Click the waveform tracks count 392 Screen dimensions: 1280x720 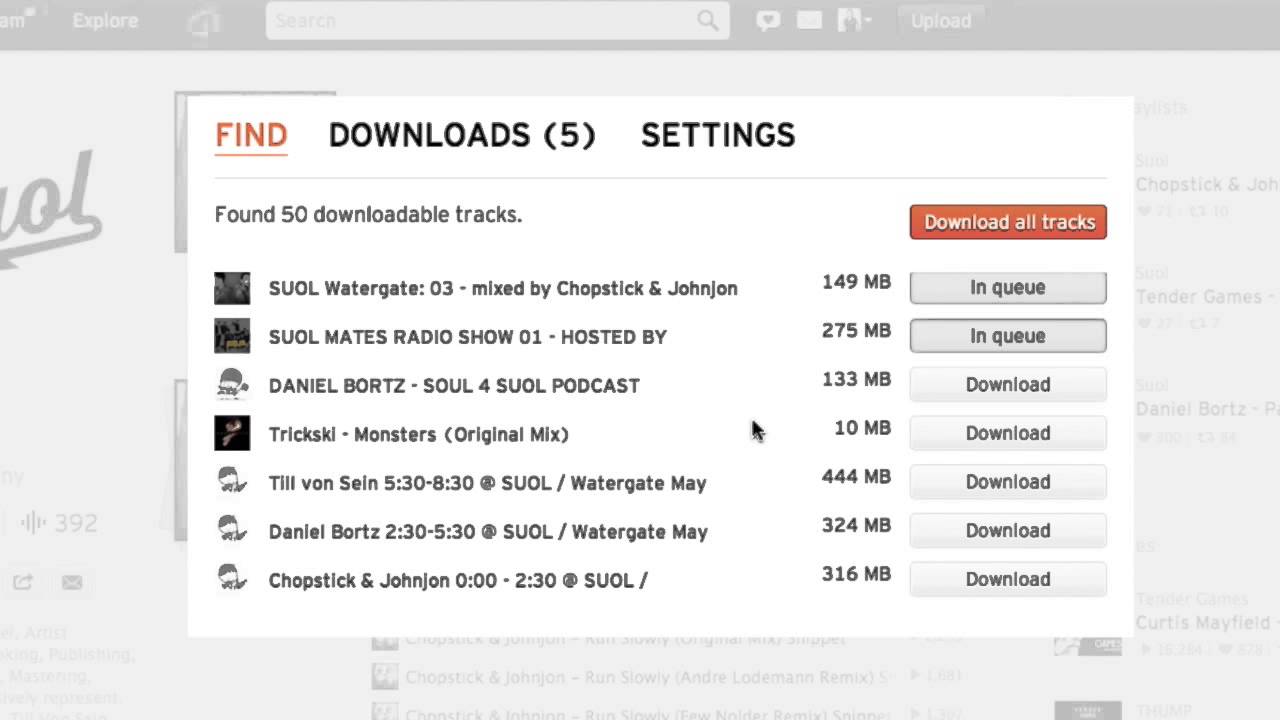(x=60, y=522)
